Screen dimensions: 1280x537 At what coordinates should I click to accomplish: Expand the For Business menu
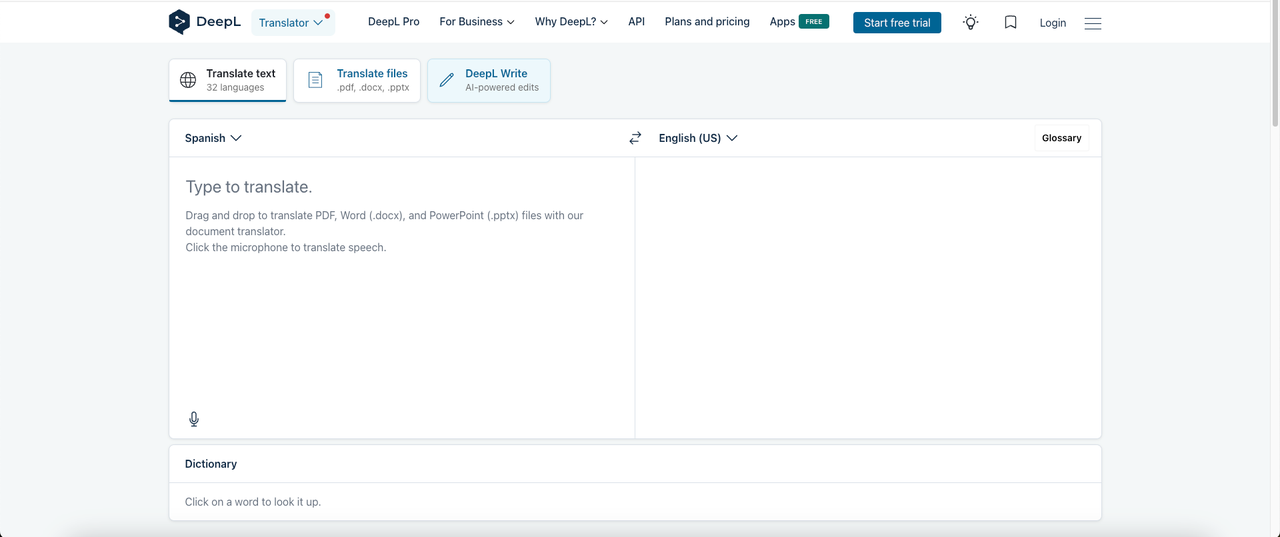click(477, 22)
